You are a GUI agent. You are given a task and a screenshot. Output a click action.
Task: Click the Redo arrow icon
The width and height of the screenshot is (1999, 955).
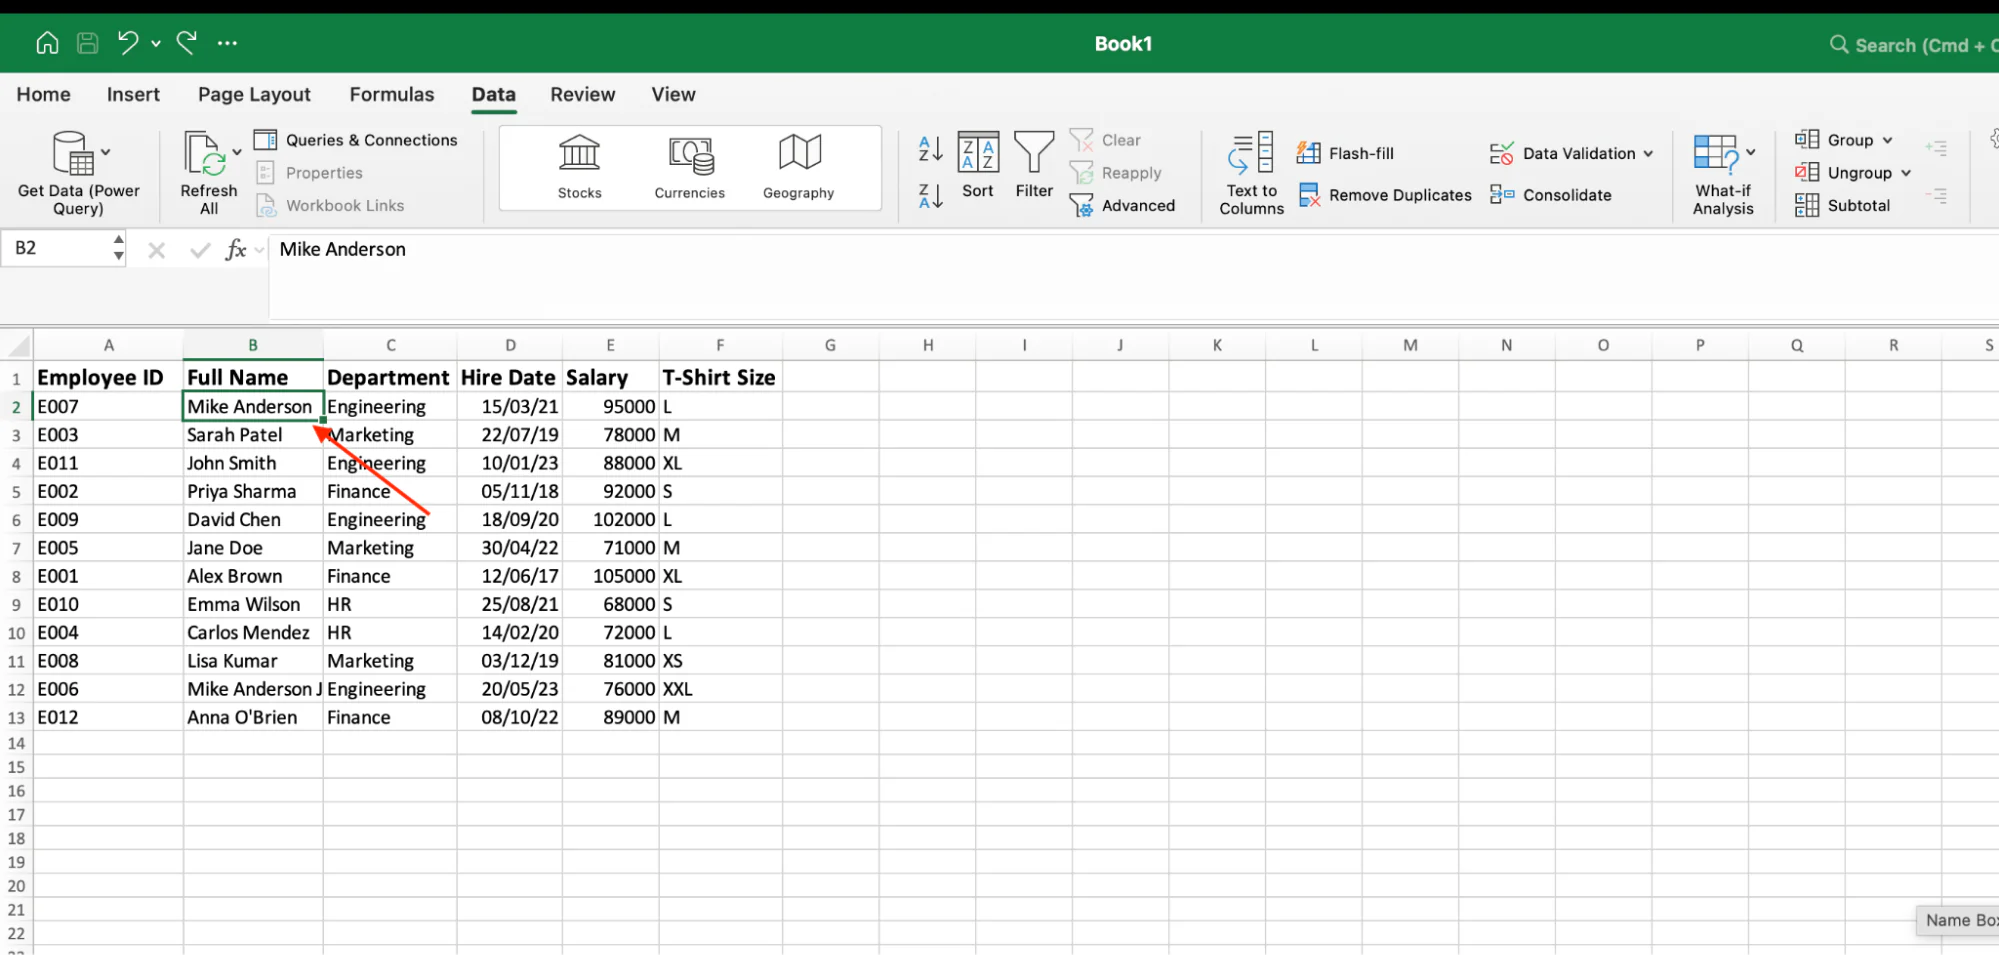[x=186, y=43]
